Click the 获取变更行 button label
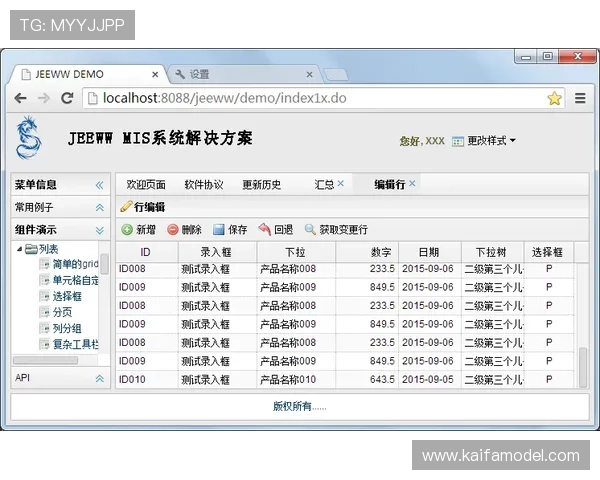The height and width of the screenshot is (480, 600). (343, 230)
